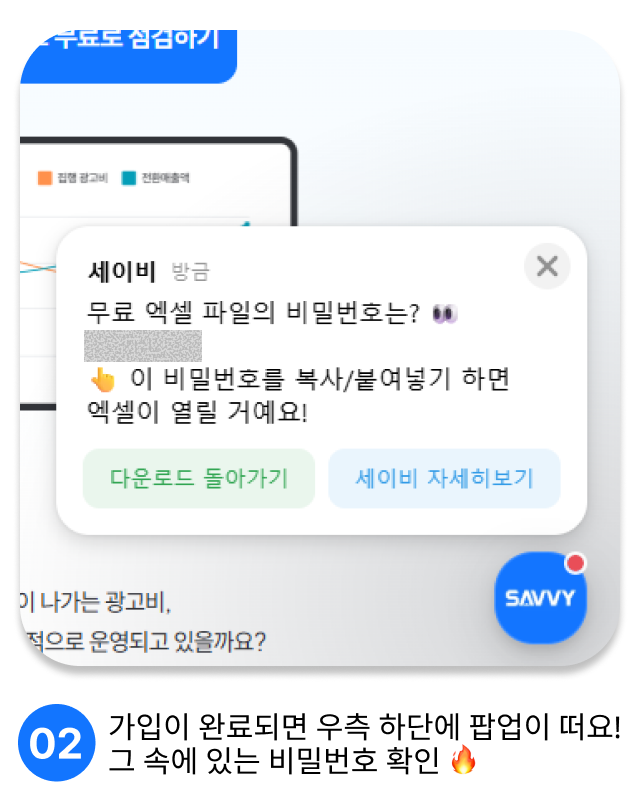Click the fire emoji after 비밀번호 확인
The image size is (640, 812).
(x=463, y=759)
